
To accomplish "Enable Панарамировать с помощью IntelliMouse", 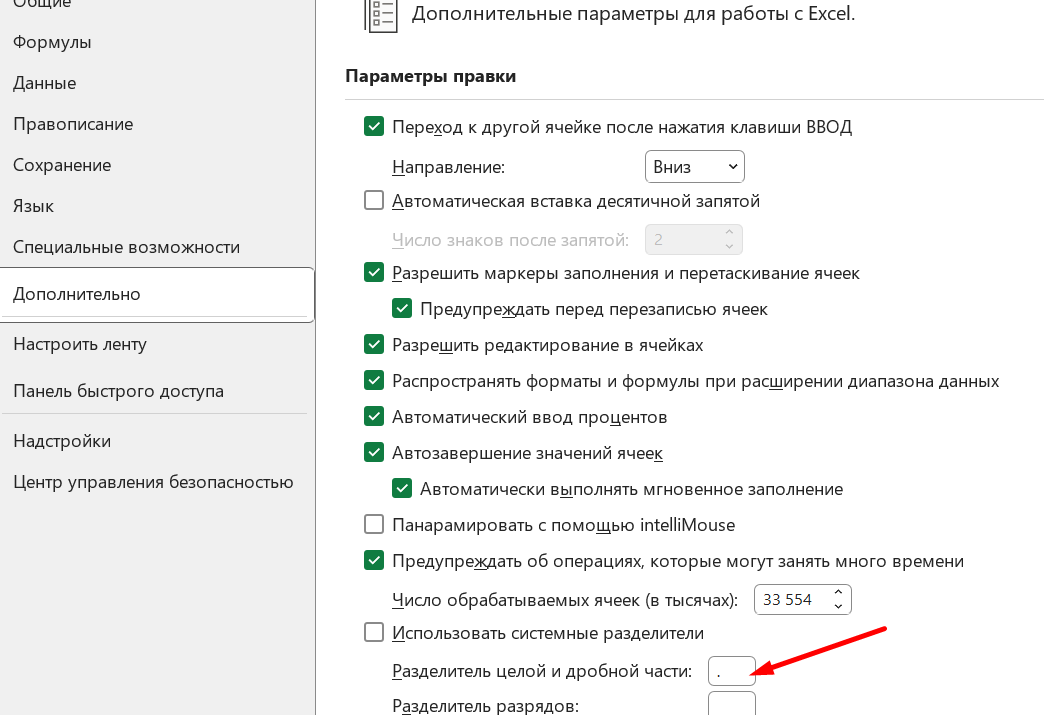I will (x=374, y=524).
